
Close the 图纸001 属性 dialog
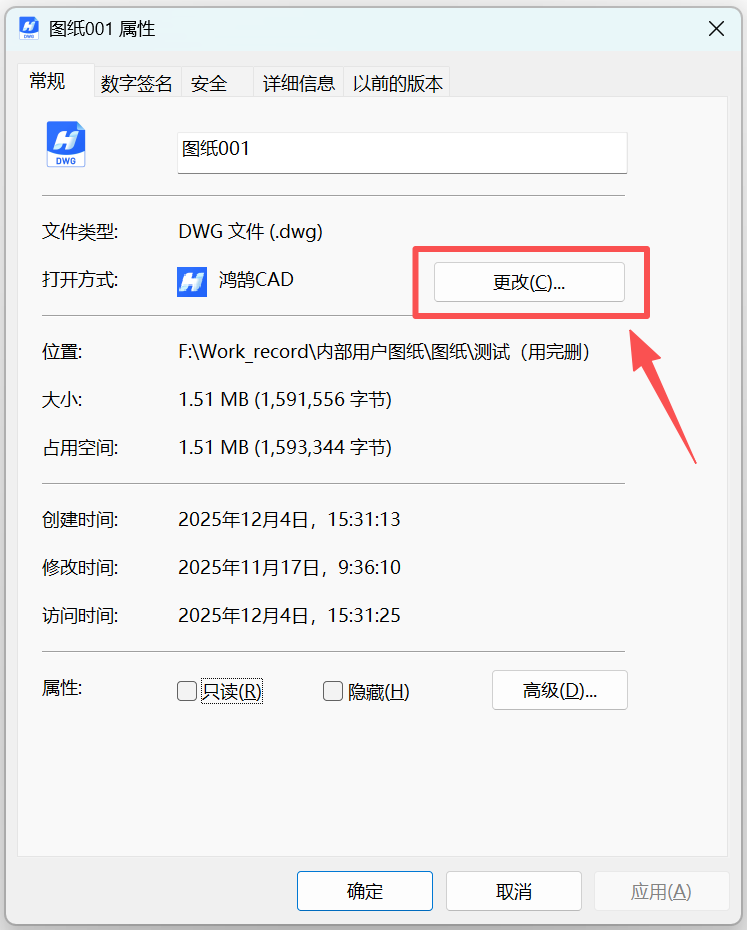tap(716, 29)
